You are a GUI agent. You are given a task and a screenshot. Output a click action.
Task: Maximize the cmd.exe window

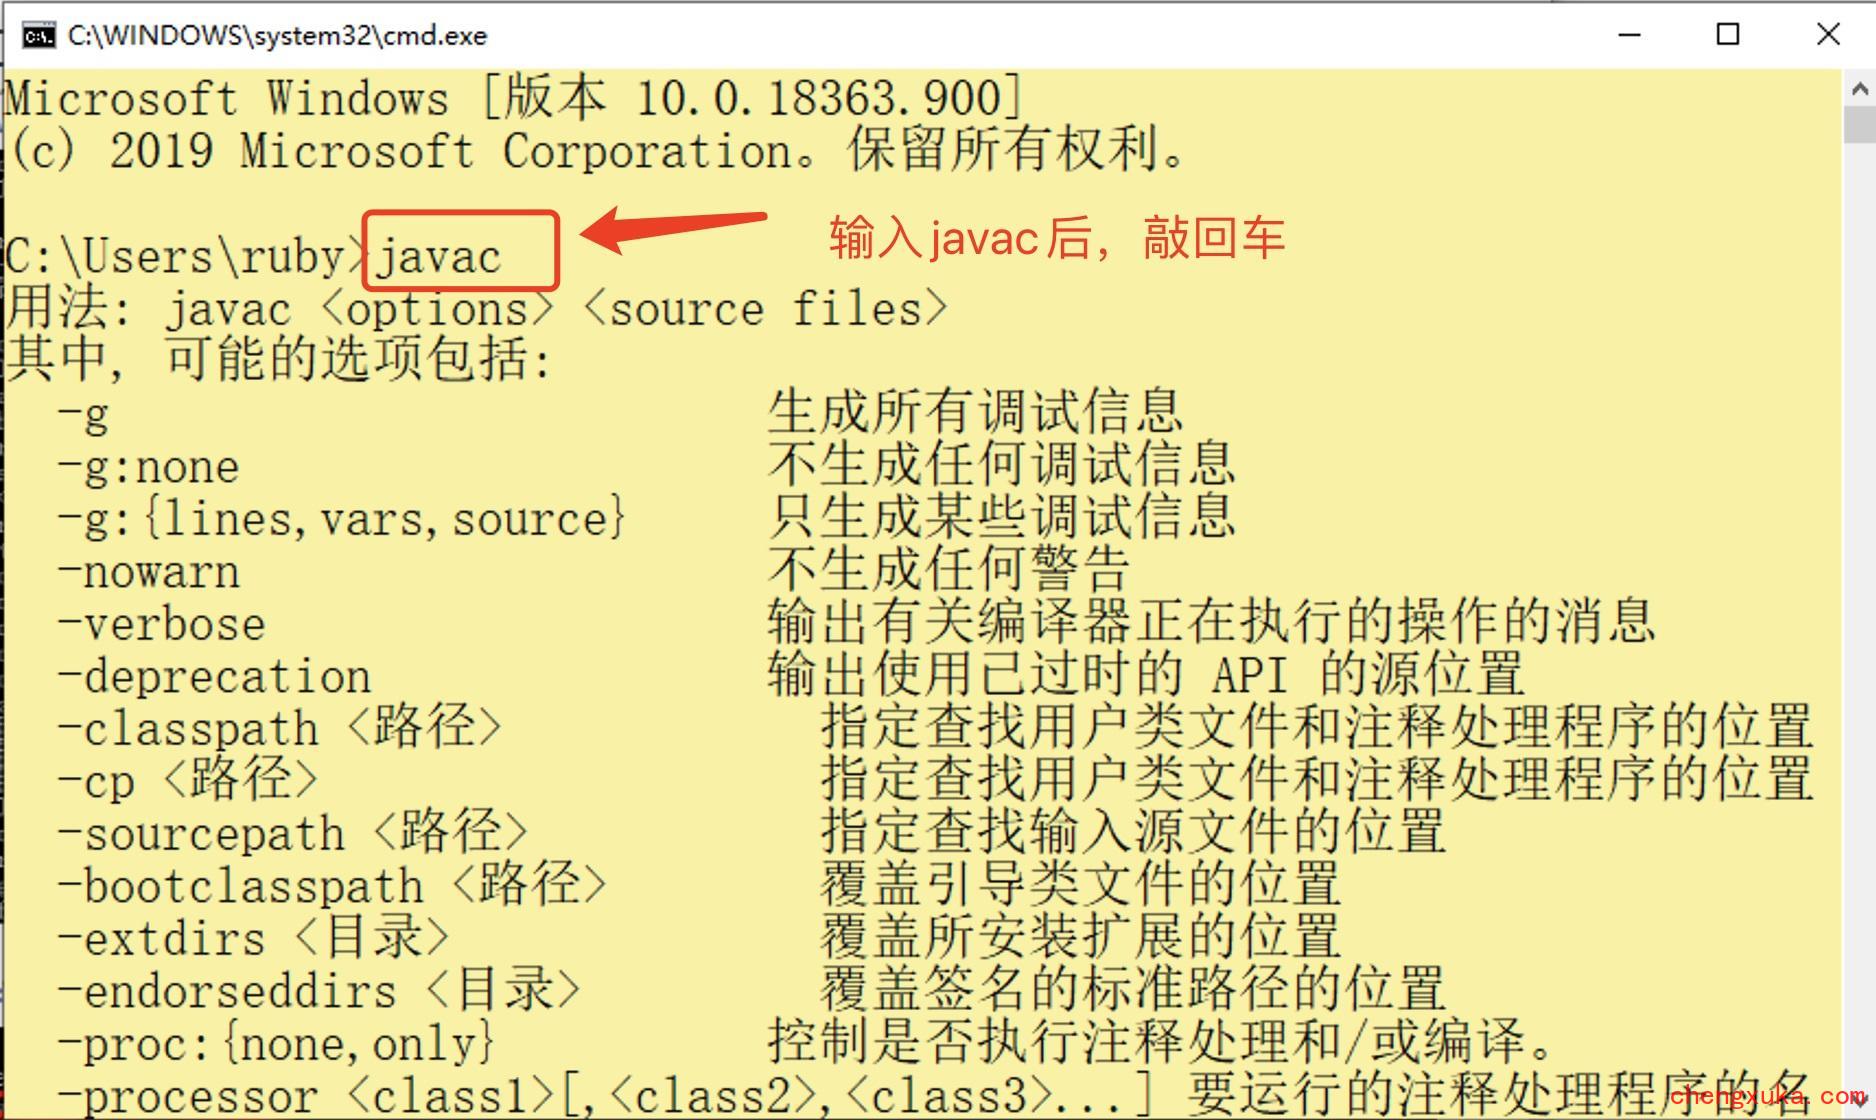coord(1727,35)
